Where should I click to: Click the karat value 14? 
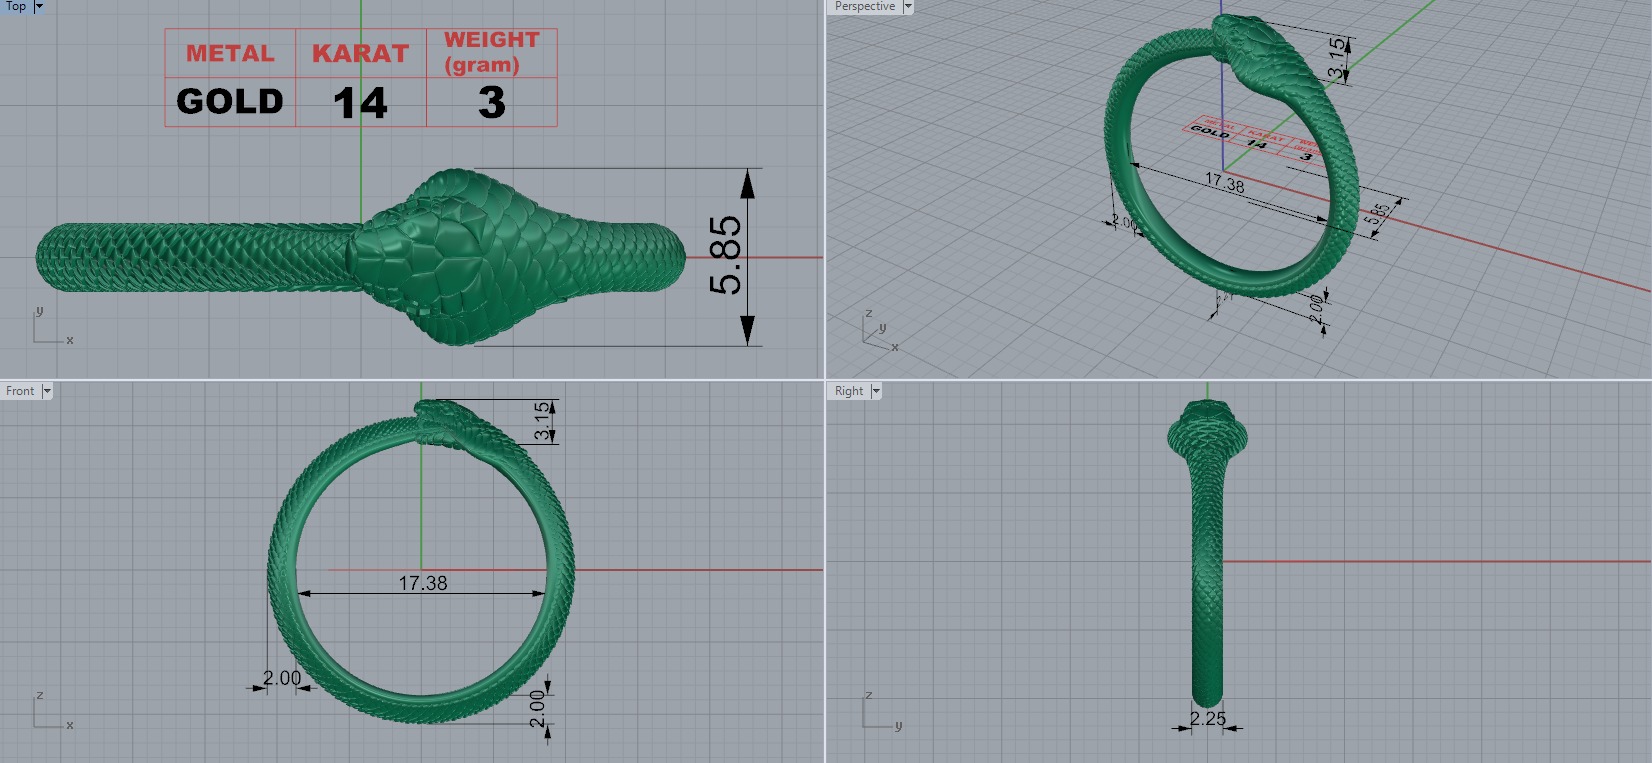360,103
